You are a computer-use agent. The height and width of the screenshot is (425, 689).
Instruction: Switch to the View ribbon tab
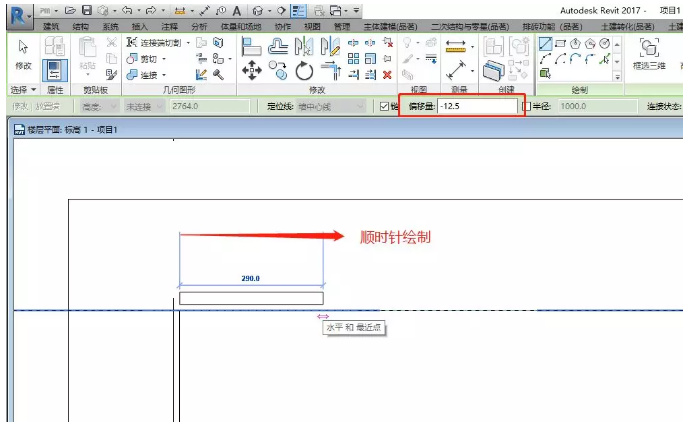tap(312, 27)
